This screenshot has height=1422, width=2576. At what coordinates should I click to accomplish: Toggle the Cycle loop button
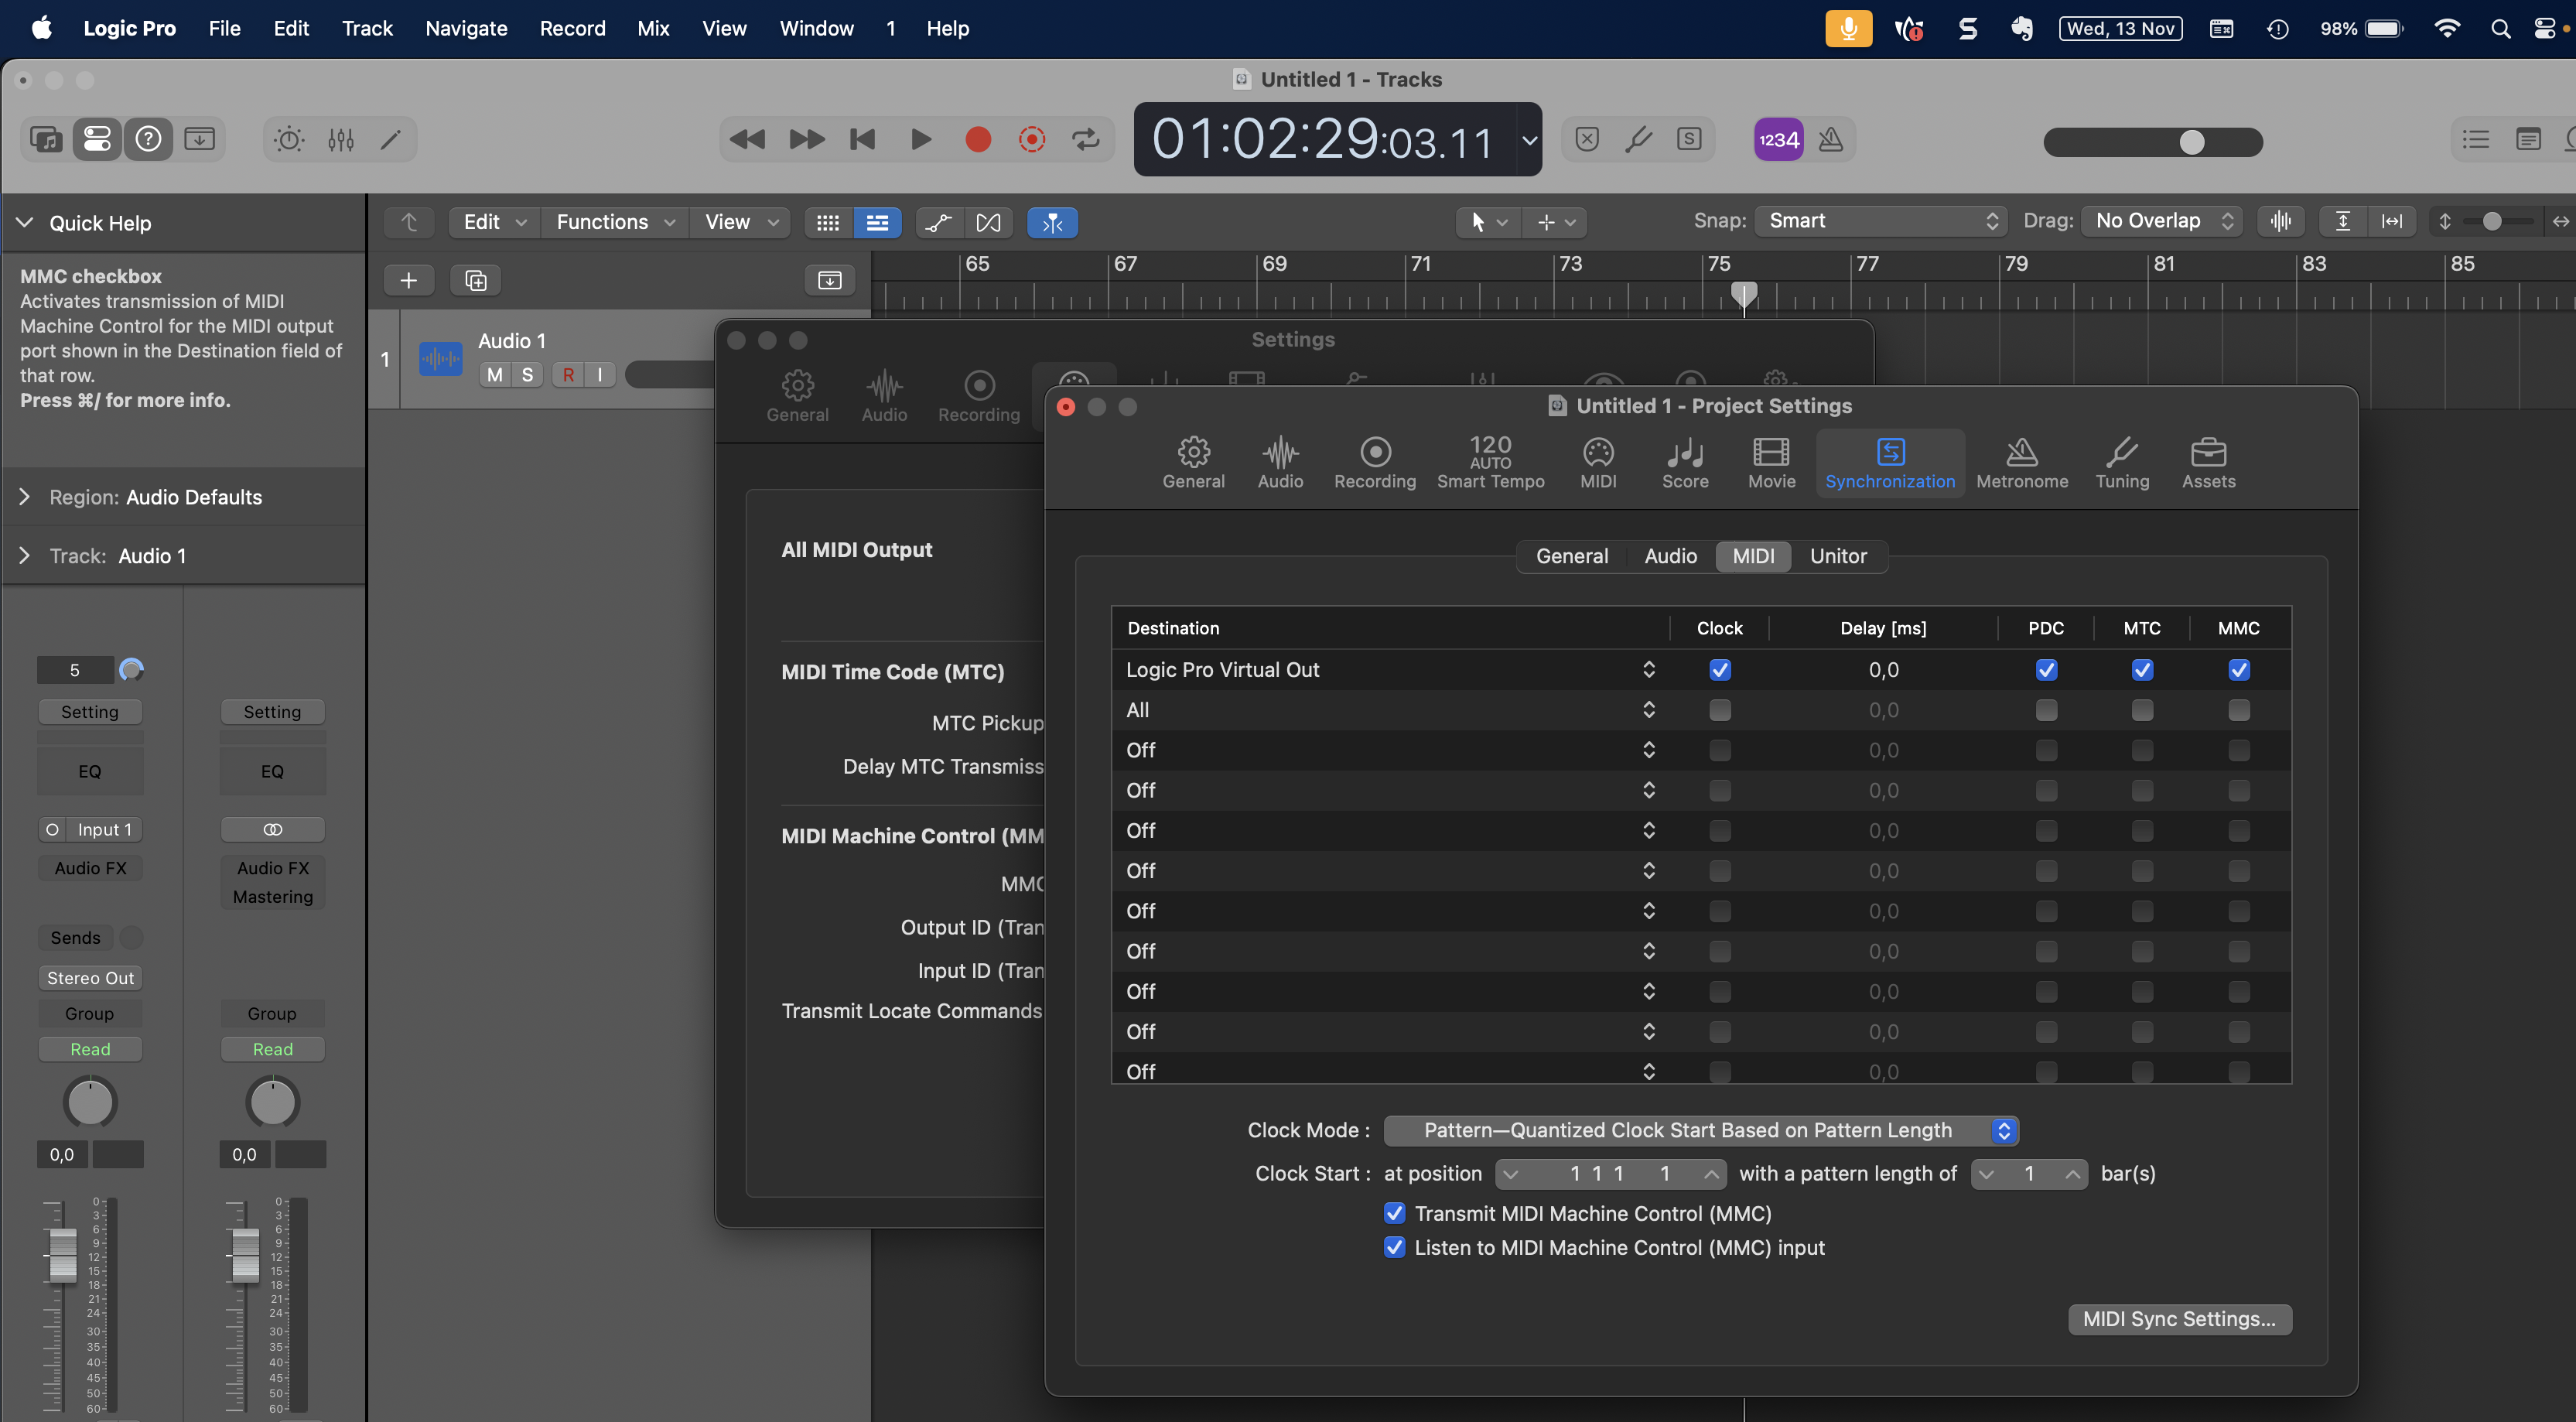click(x=1086, y=139)
